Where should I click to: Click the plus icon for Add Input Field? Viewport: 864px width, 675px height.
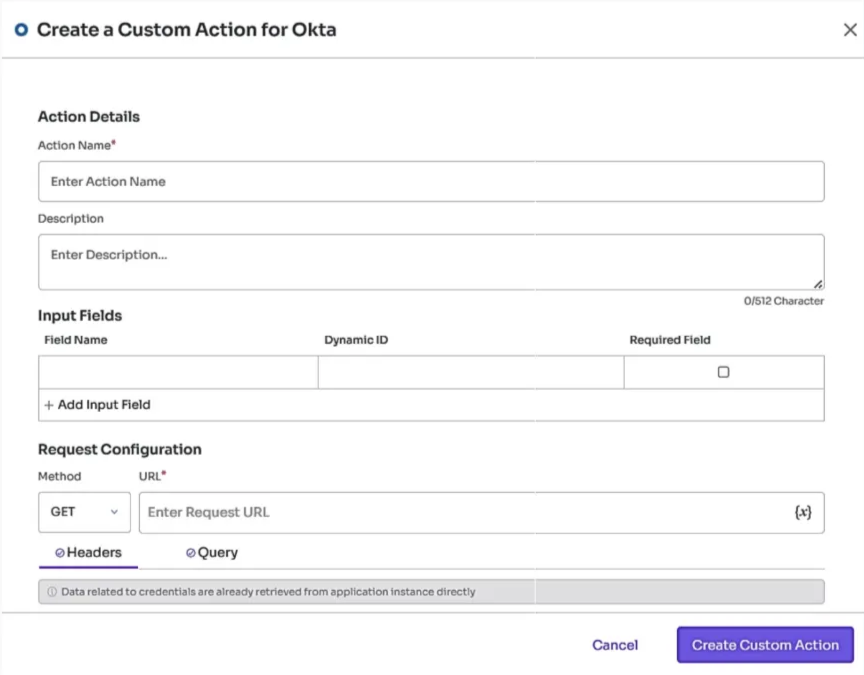48,405
